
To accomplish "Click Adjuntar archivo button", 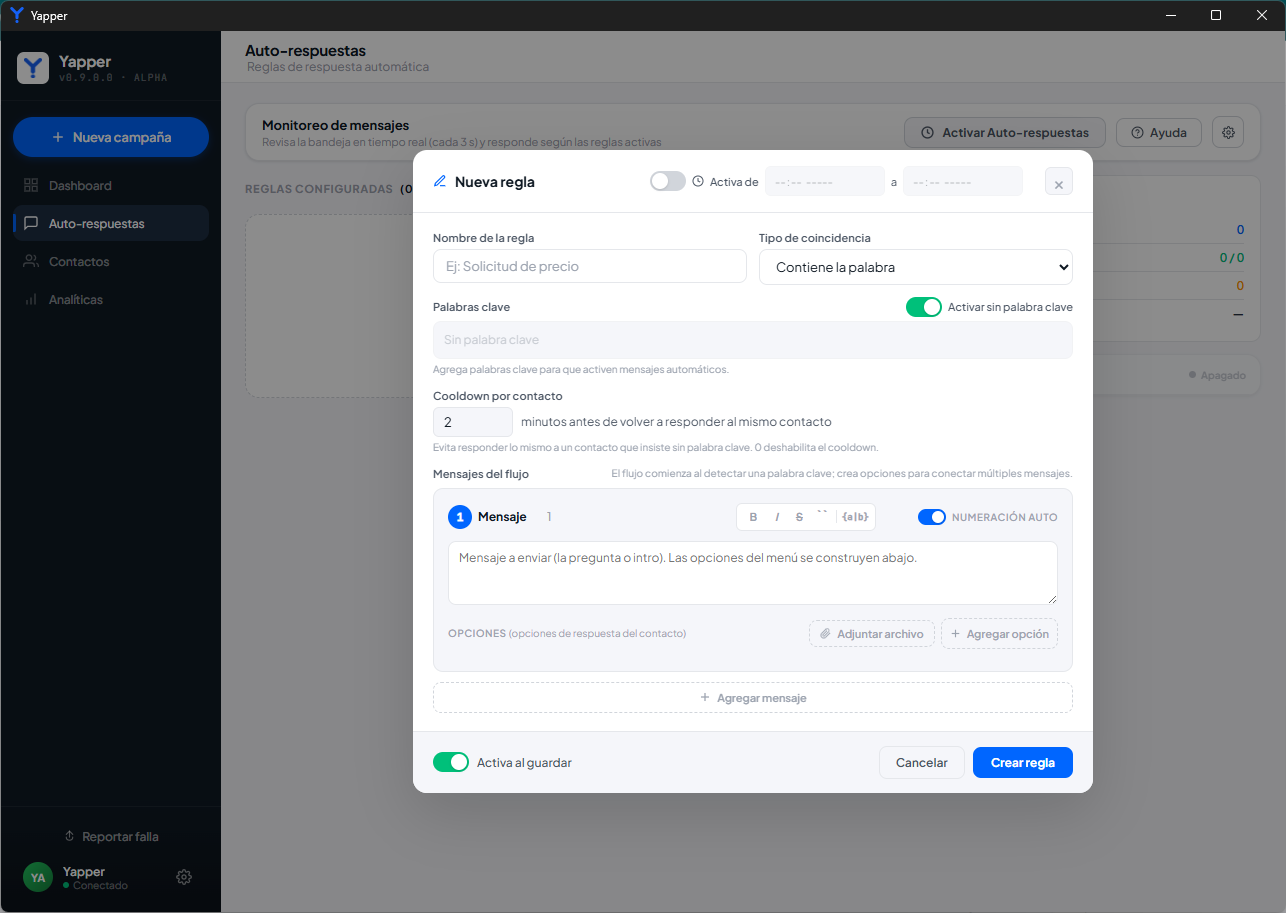I will pyautogui.click(x=872, y=634).
